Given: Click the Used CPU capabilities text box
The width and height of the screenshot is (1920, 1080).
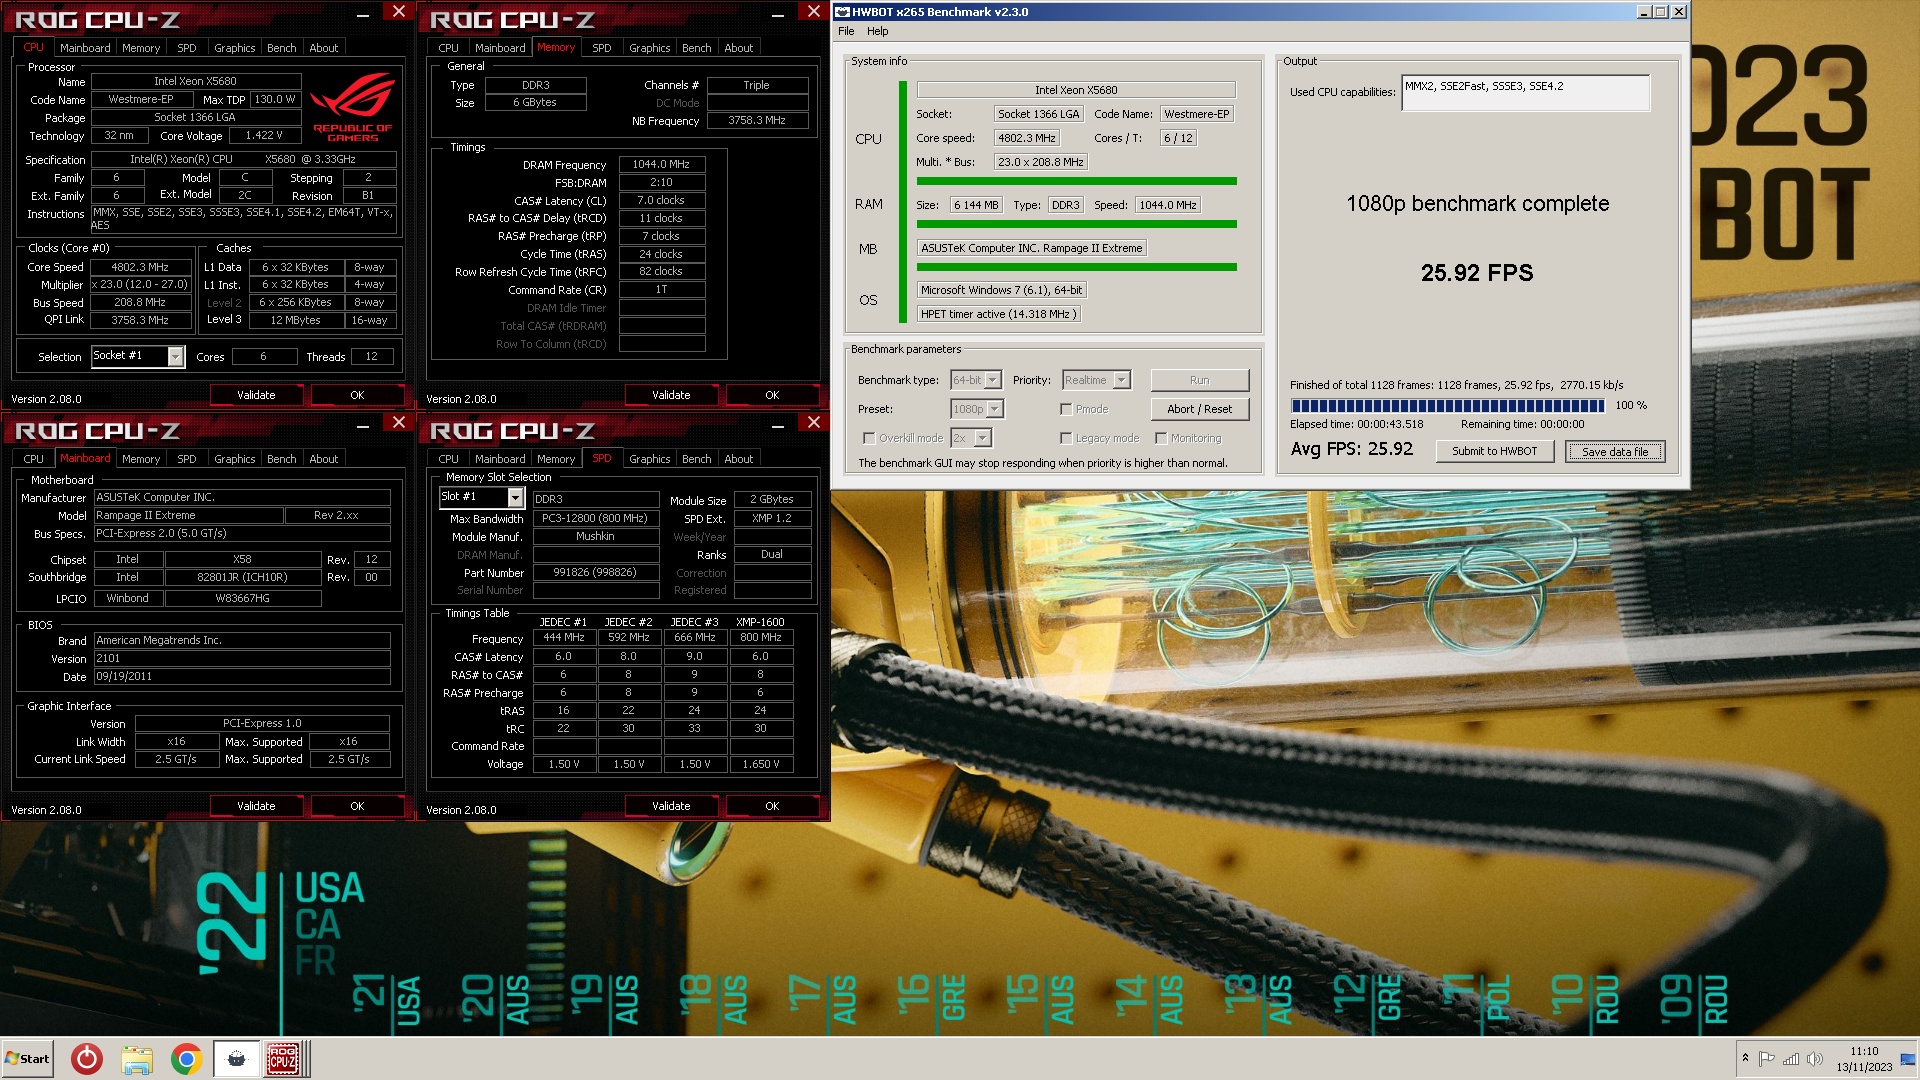Looking at the screenshot, I should [1525, 93].
